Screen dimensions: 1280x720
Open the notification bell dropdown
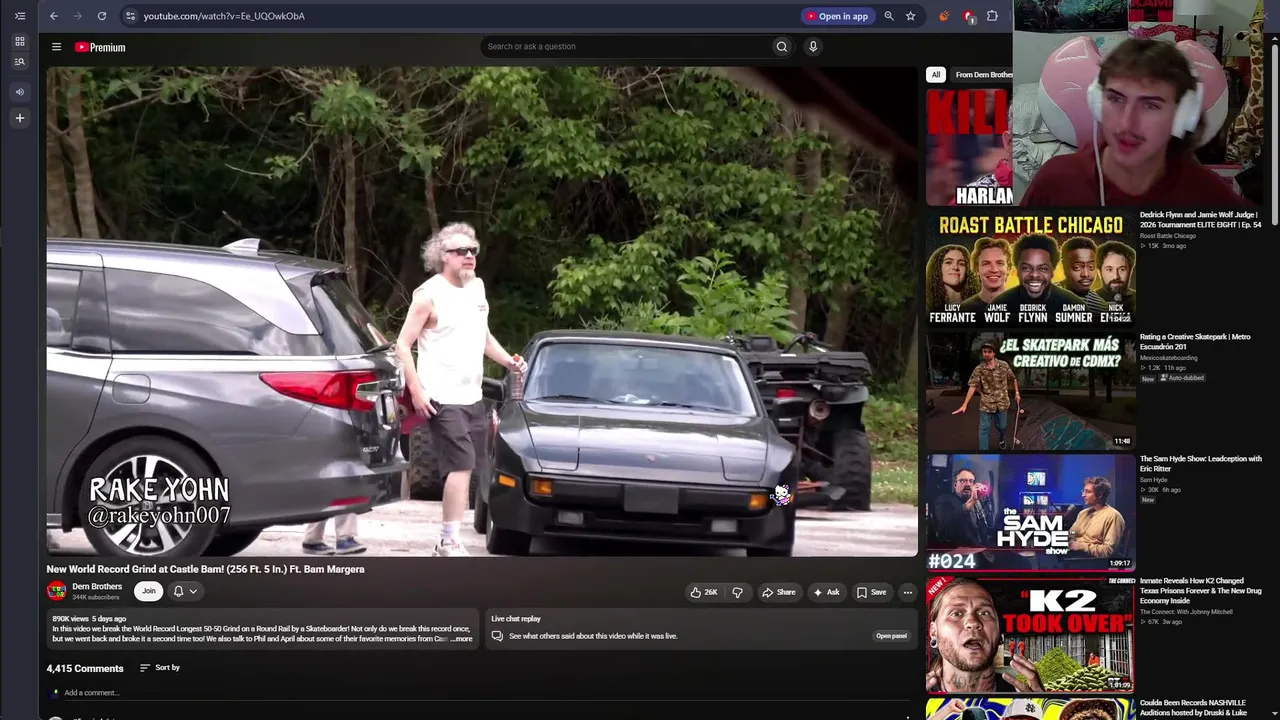point(185,591)
